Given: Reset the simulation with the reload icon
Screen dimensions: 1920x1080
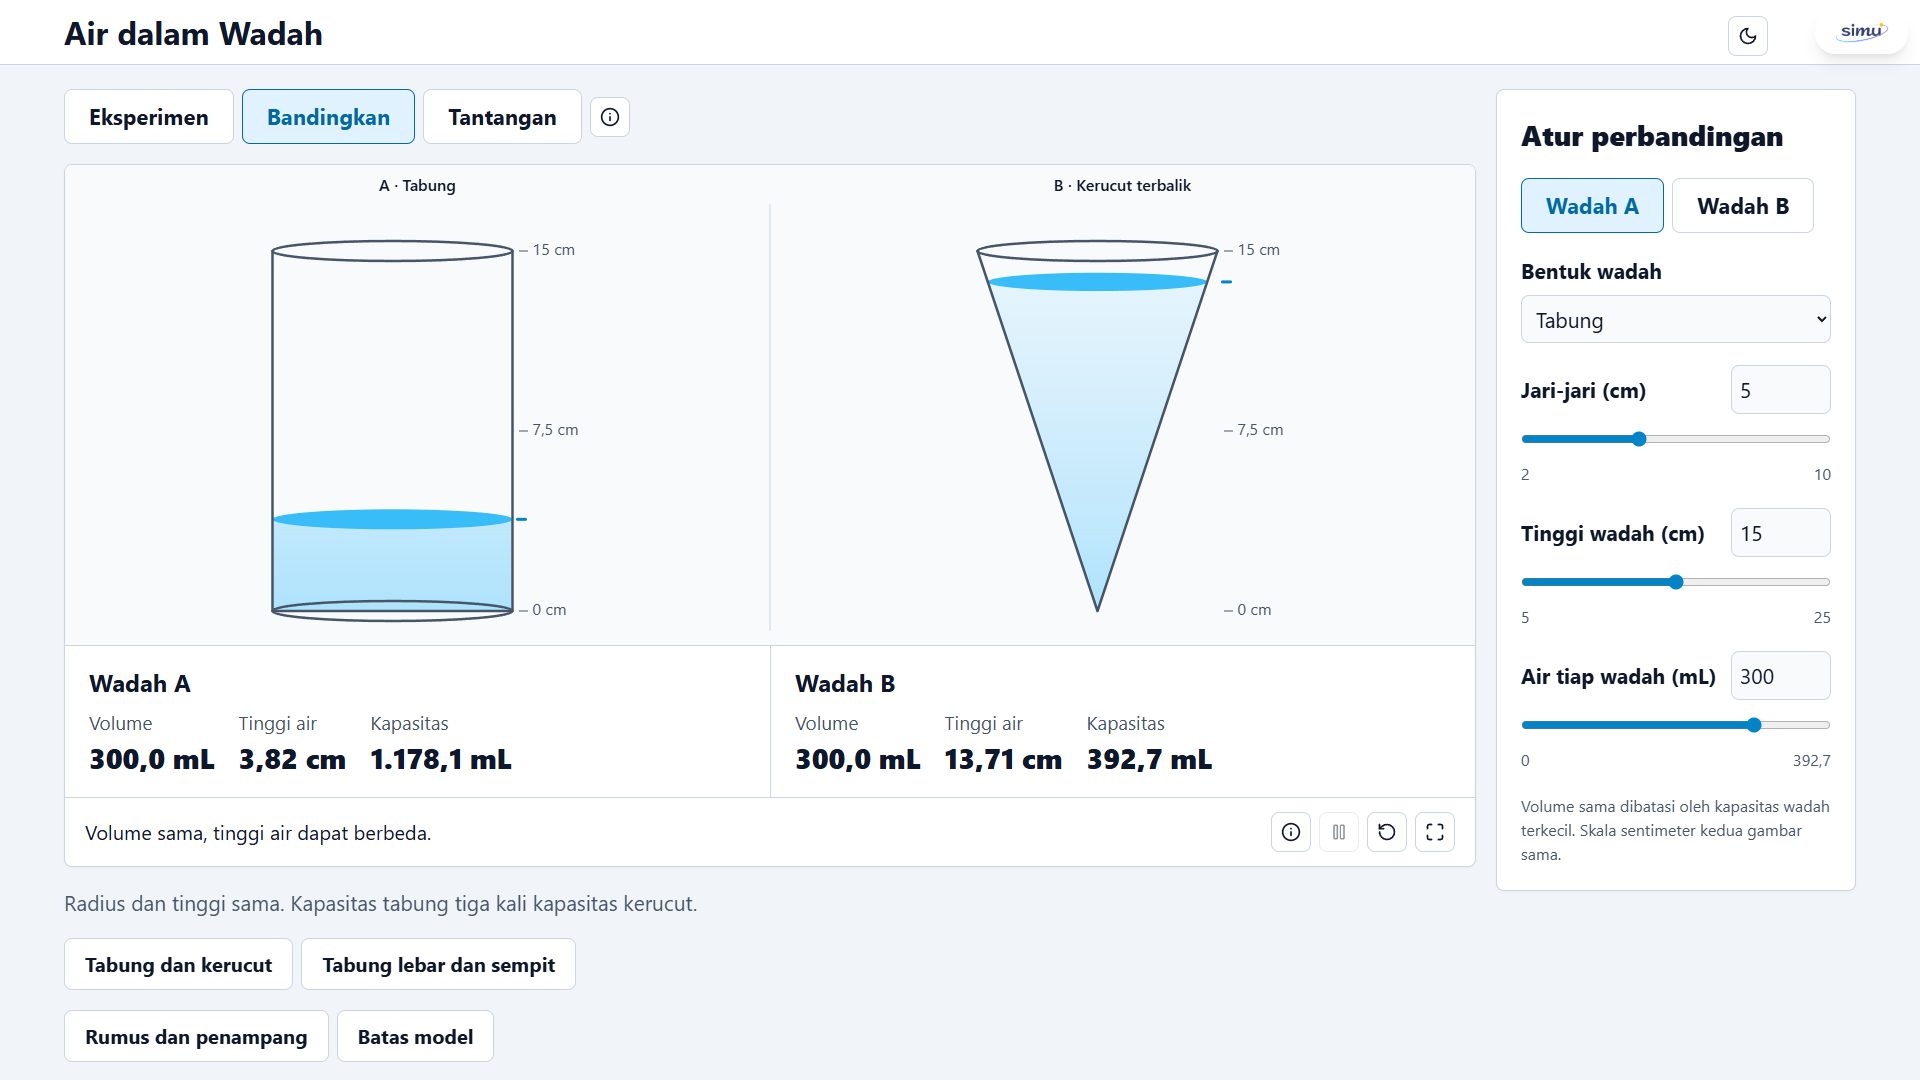Looking at the screenshot, I should pos(1387,832).
